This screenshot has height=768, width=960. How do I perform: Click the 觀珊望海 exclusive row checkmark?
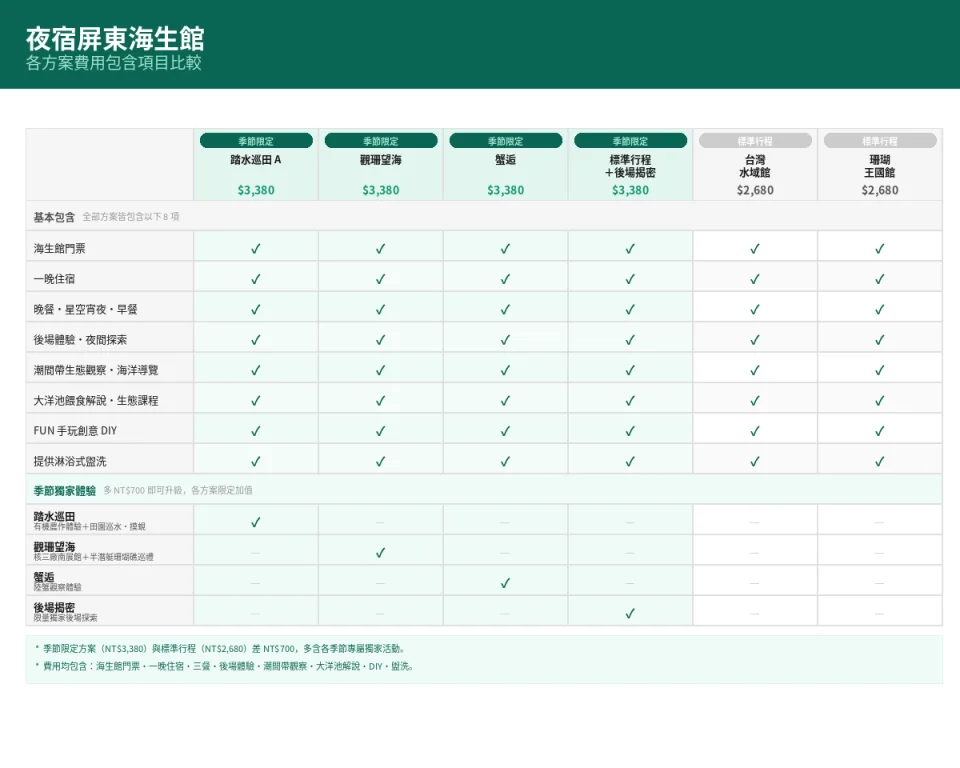click(381, 552)
